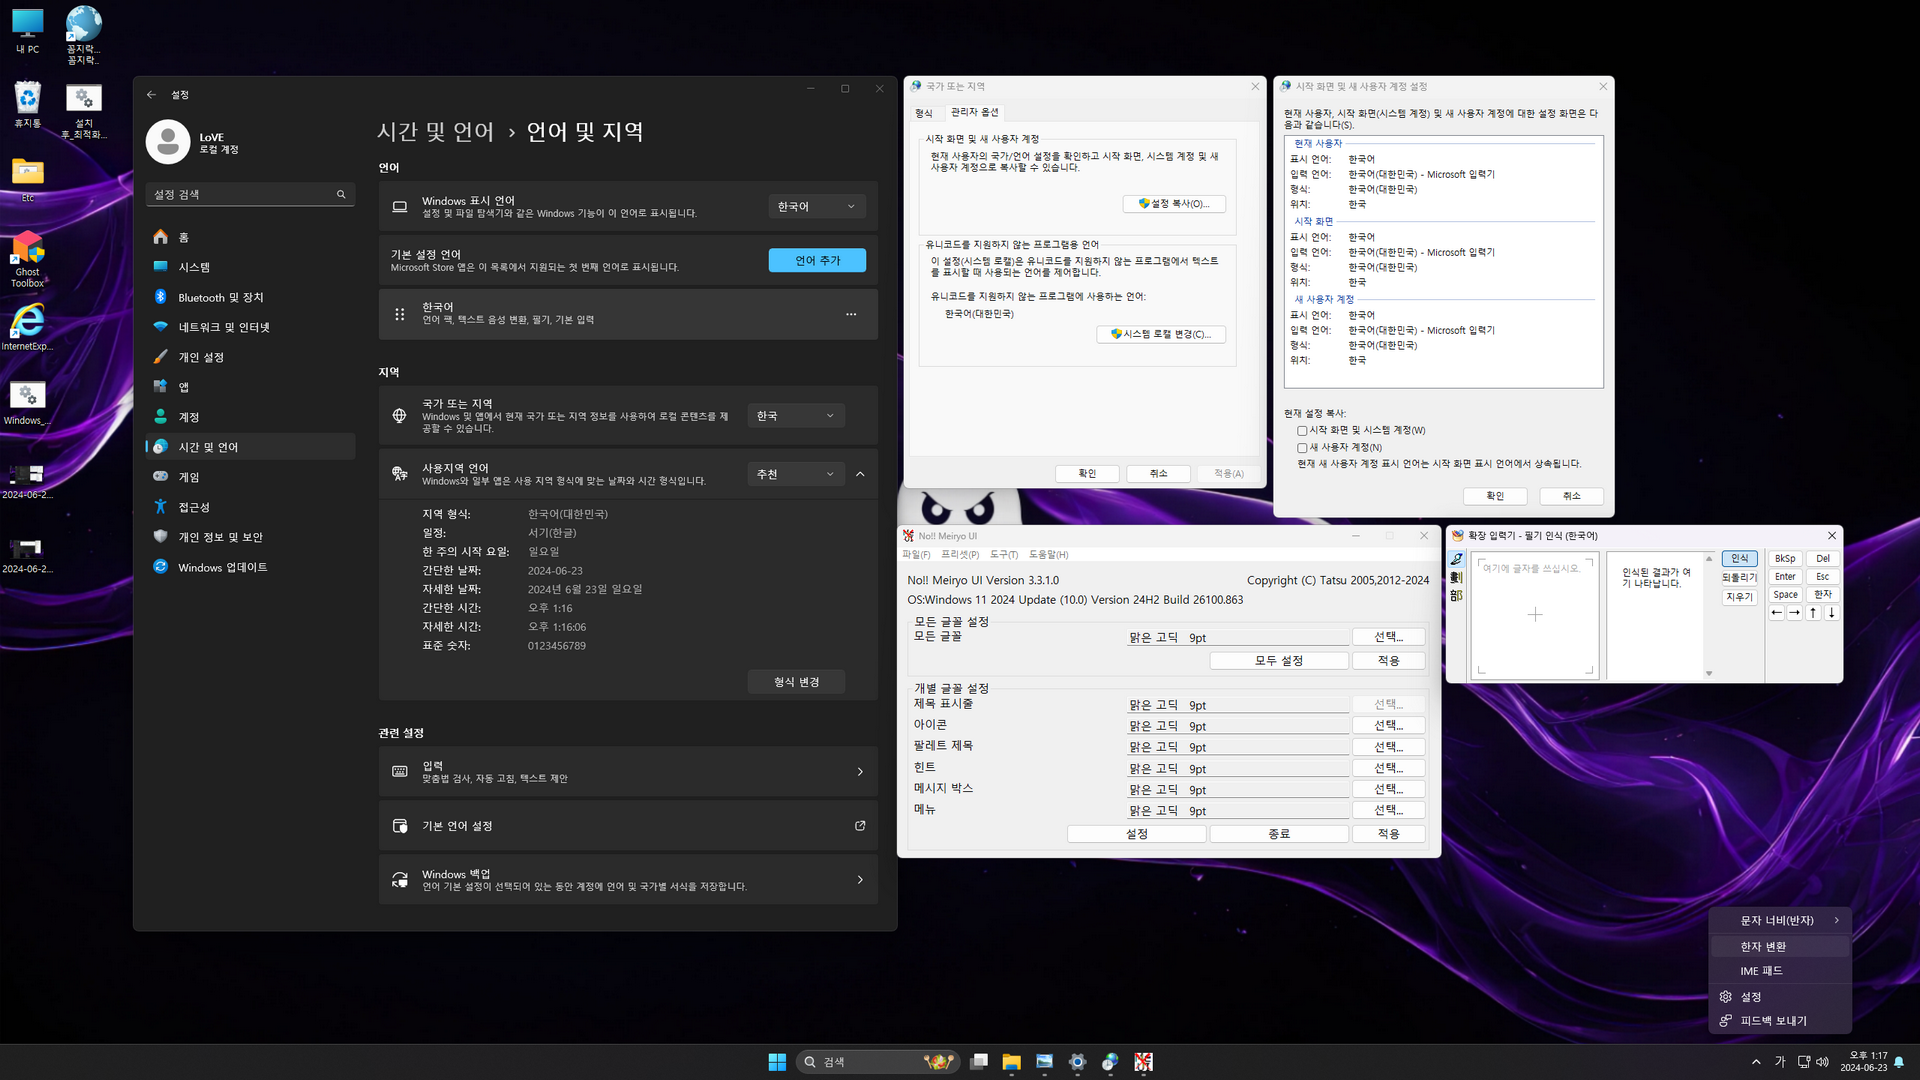This screenshot has width=1920, height=1080.
Task: Select the handwriting recognition pen icon
Action: click(1457, 559)
